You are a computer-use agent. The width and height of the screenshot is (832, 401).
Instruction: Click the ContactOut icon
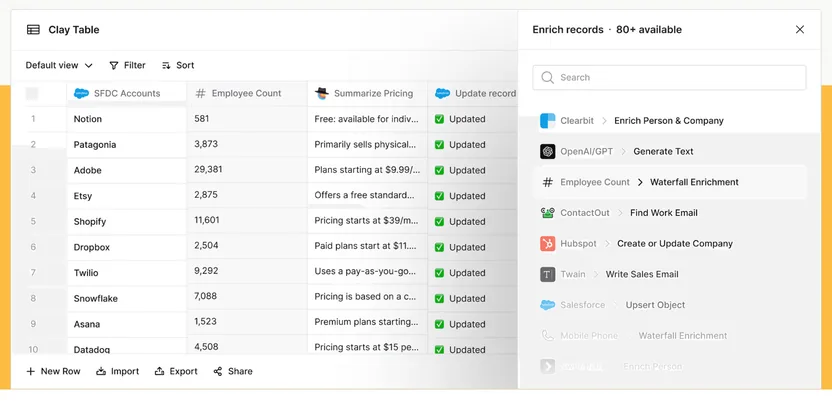[547, 213]
